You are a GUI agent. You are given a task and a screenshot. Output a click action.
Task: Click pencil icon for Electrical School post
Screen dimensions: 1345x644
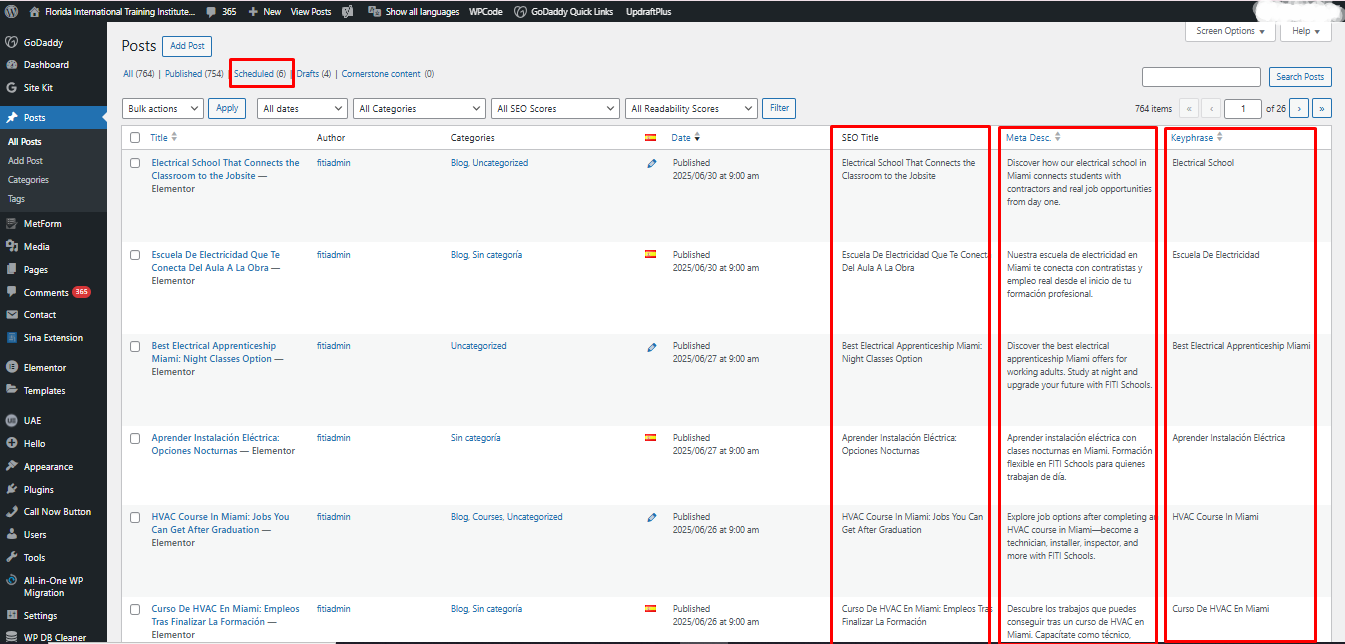(652, 164)
